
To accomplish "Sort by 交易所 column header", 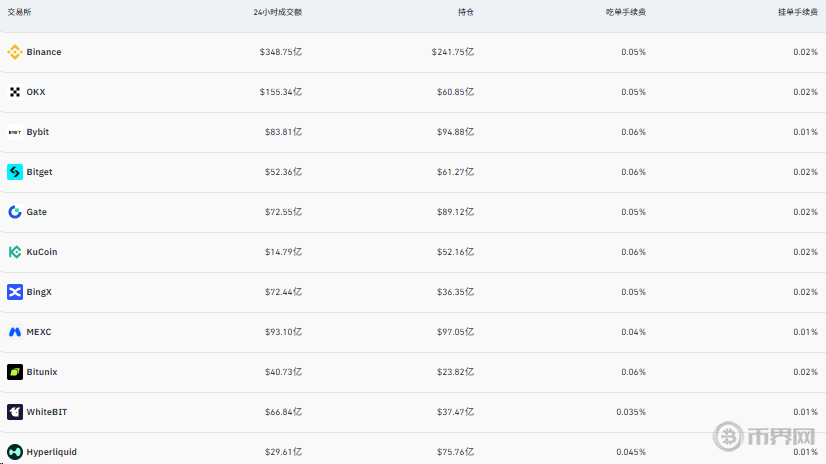I will (x=19, y=12).
